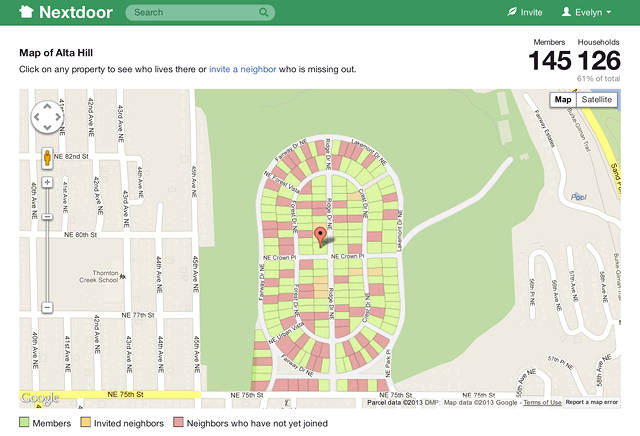Click the 'Map of Alta Hill' heading

[56, 53]
